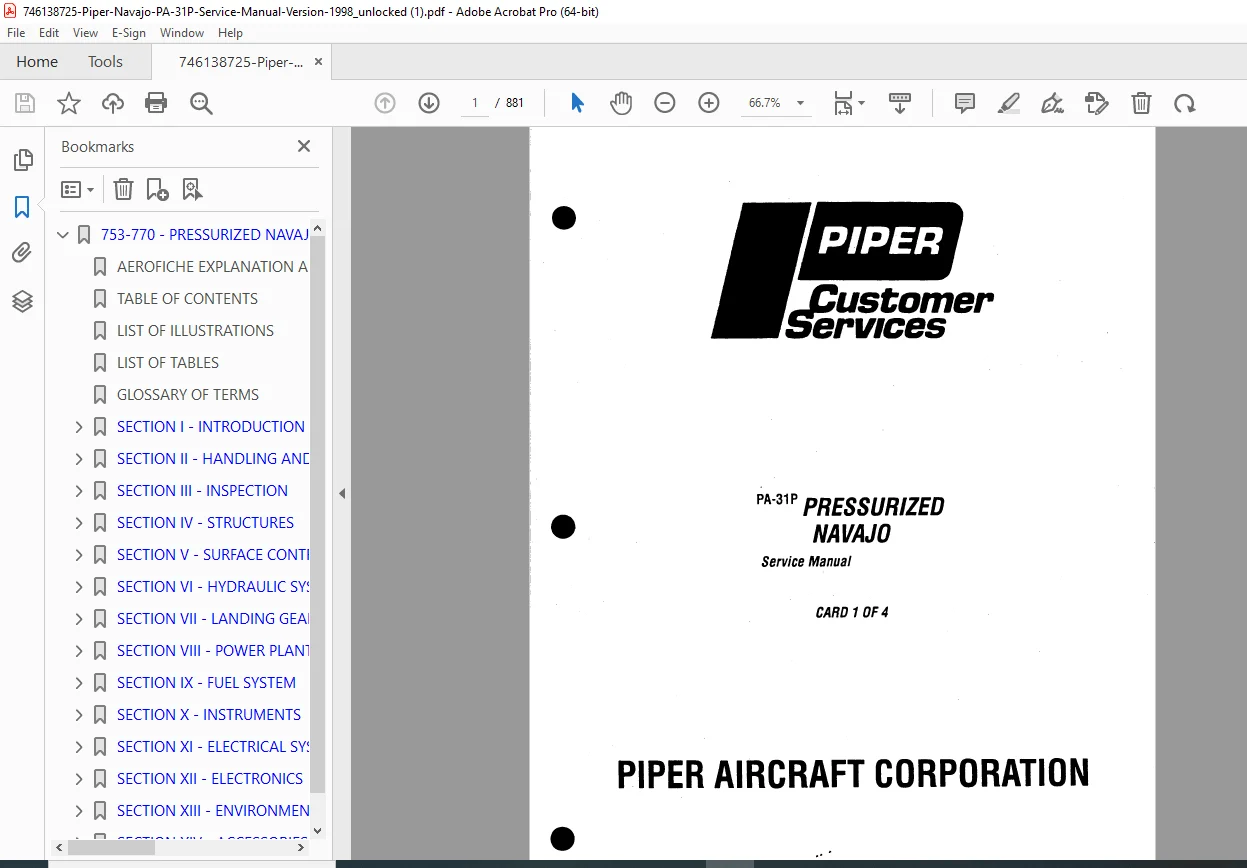The width and height of the screenshot is (1247, 868).
Task: Toggle the Bookmarks panel sidebar icon
Action: [22, 207]
